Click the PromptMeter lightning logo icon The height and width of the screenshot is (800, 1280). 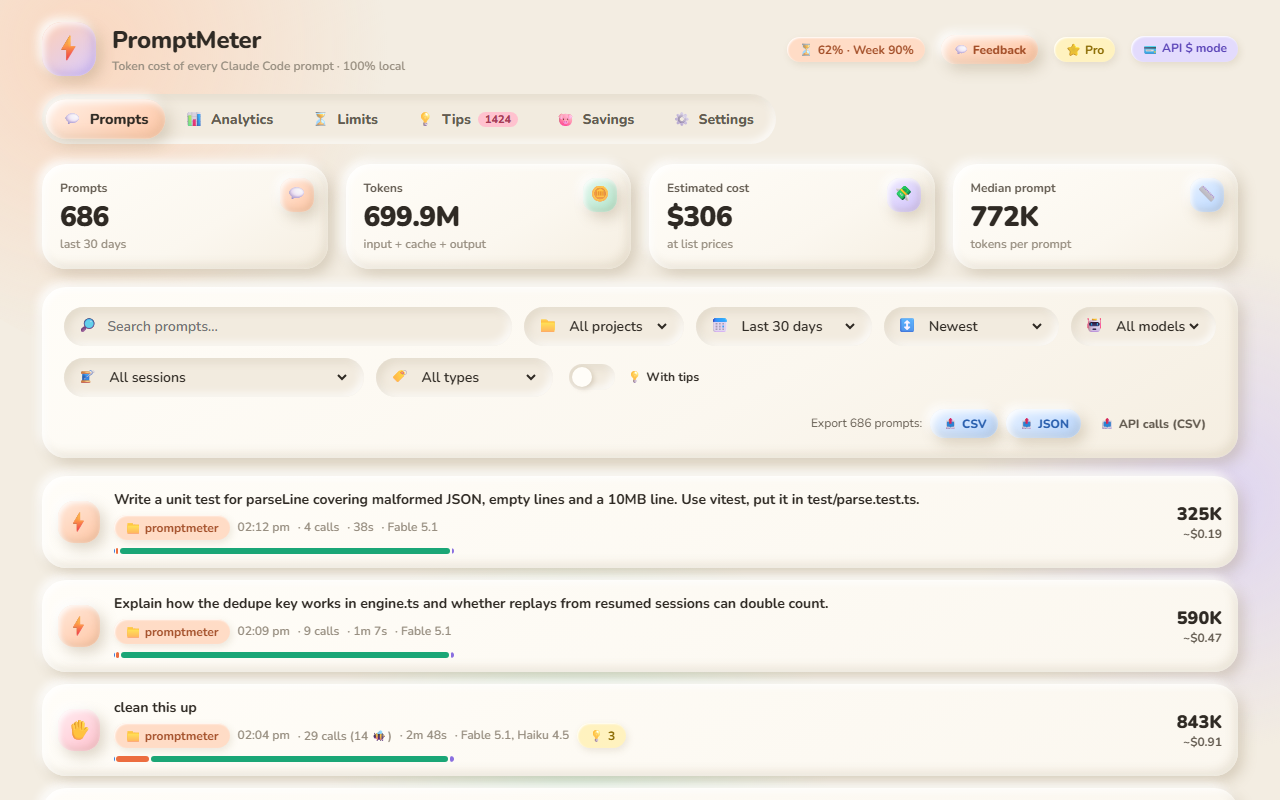tap(70, 50)
